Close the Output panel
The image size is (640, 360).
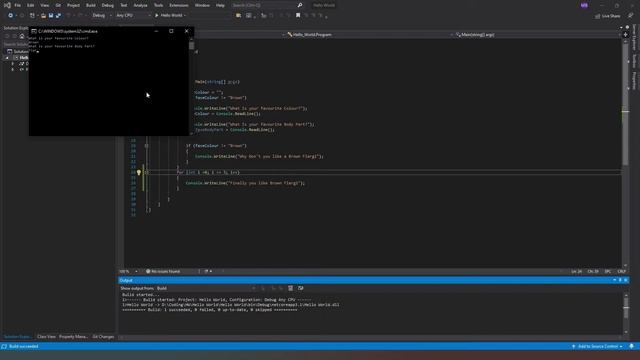[x=626, y=280]
